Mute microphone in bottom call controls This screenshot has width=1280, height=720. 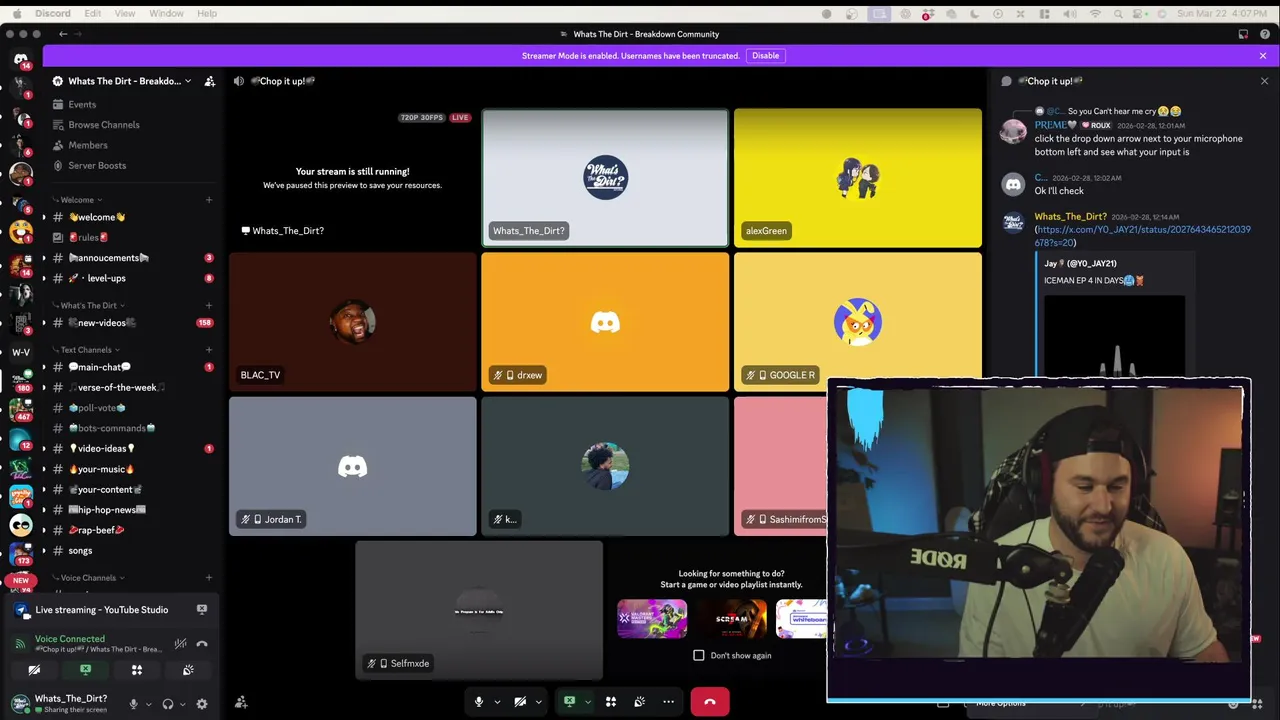tap(479, 702)
